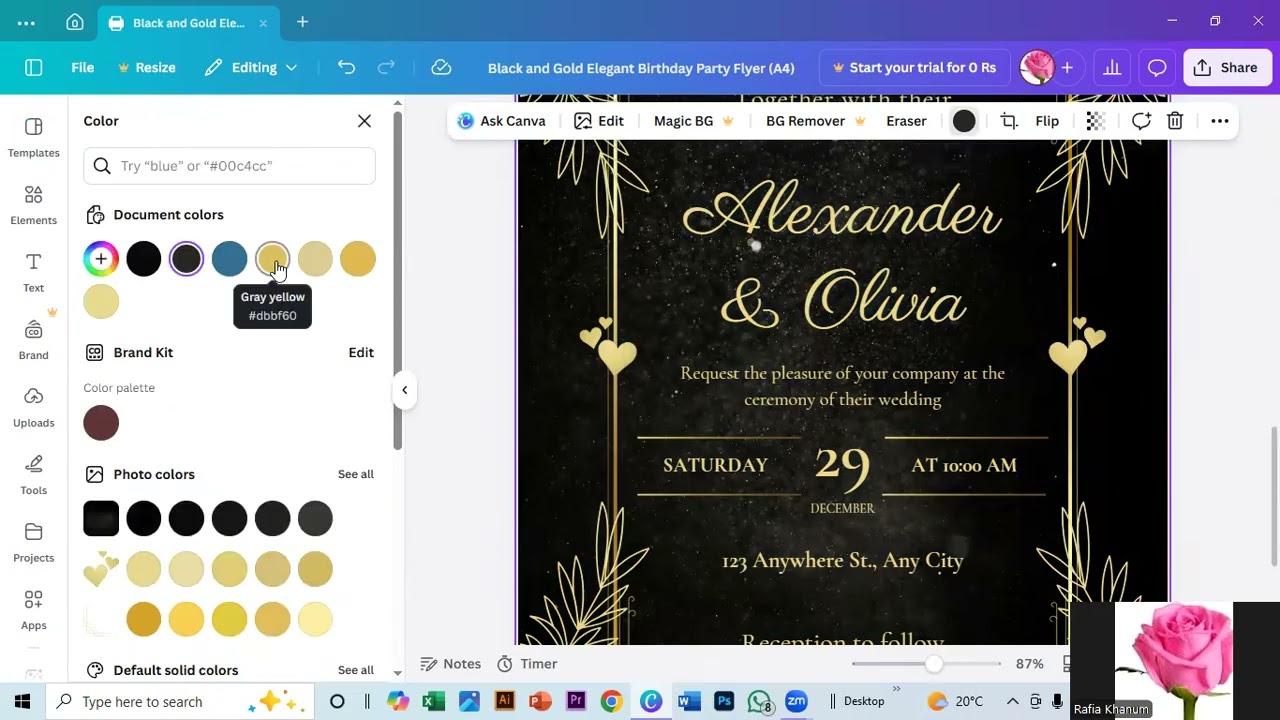Open the Projects sidebar panel
1280x720 pixels.
click(34, 542)
